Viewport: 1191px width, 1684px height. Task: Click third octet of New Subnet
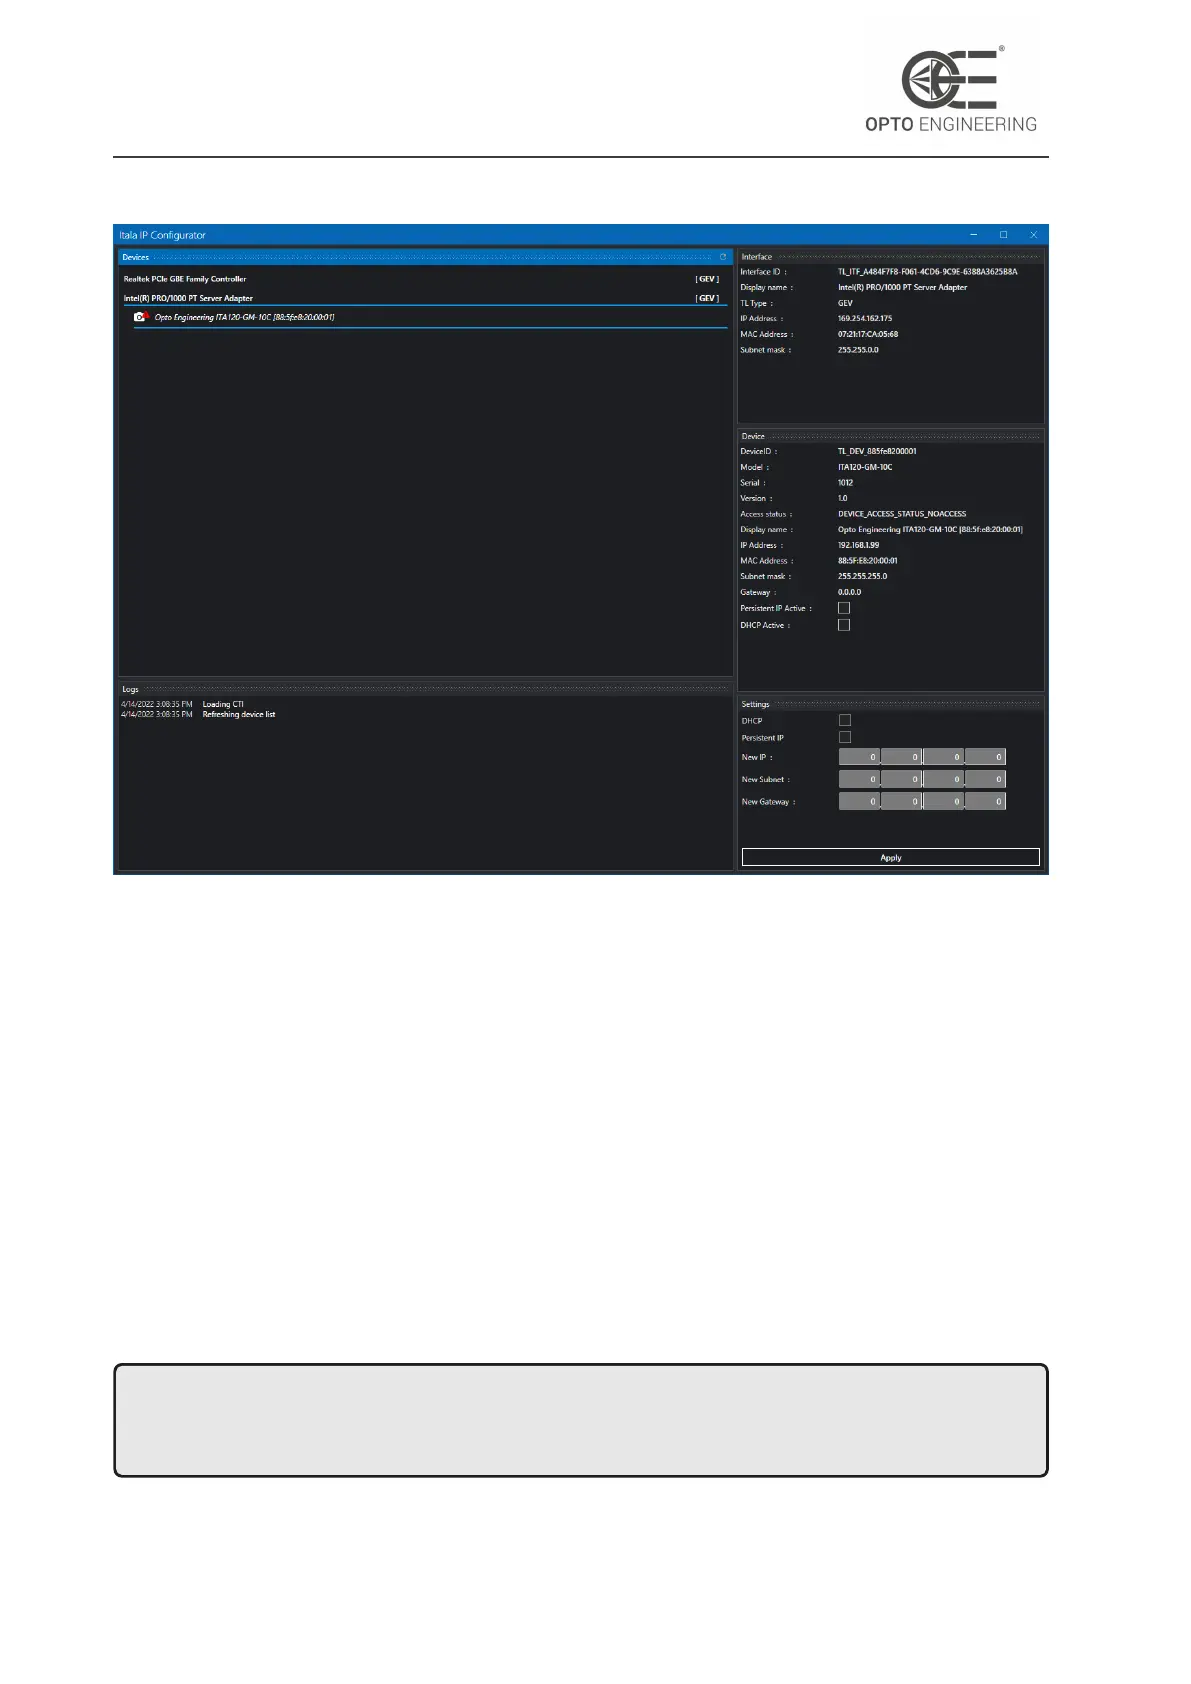(943, 779)
